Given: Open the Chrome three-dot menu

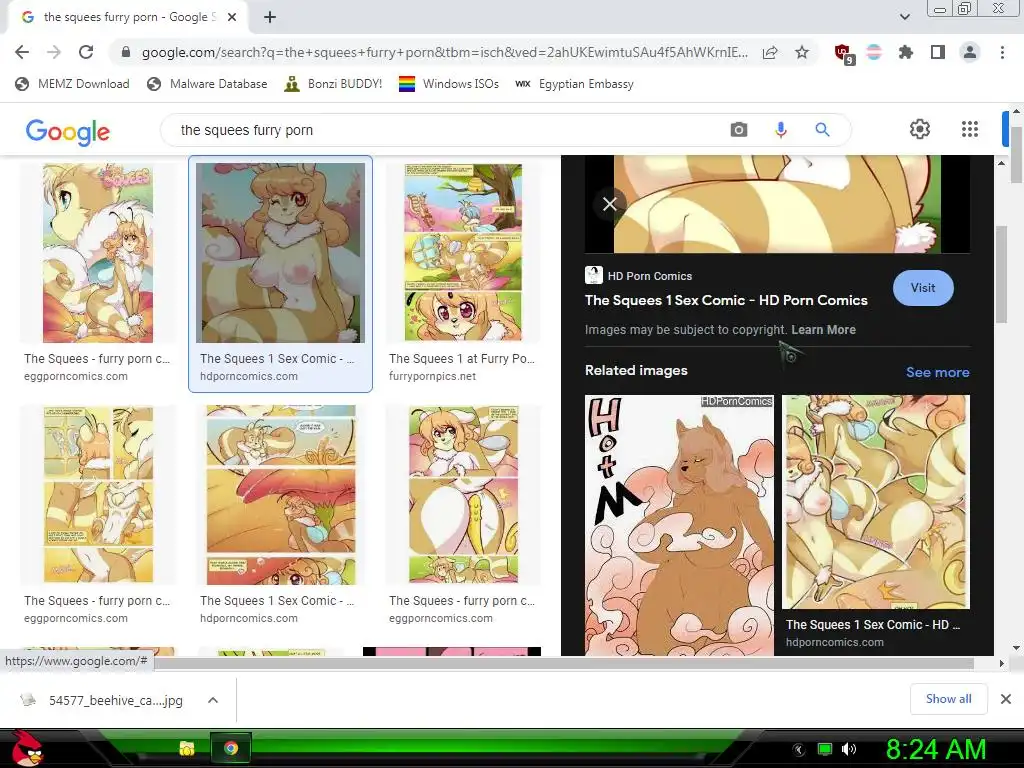Looking at the screenshot, I should [1002, 52].
